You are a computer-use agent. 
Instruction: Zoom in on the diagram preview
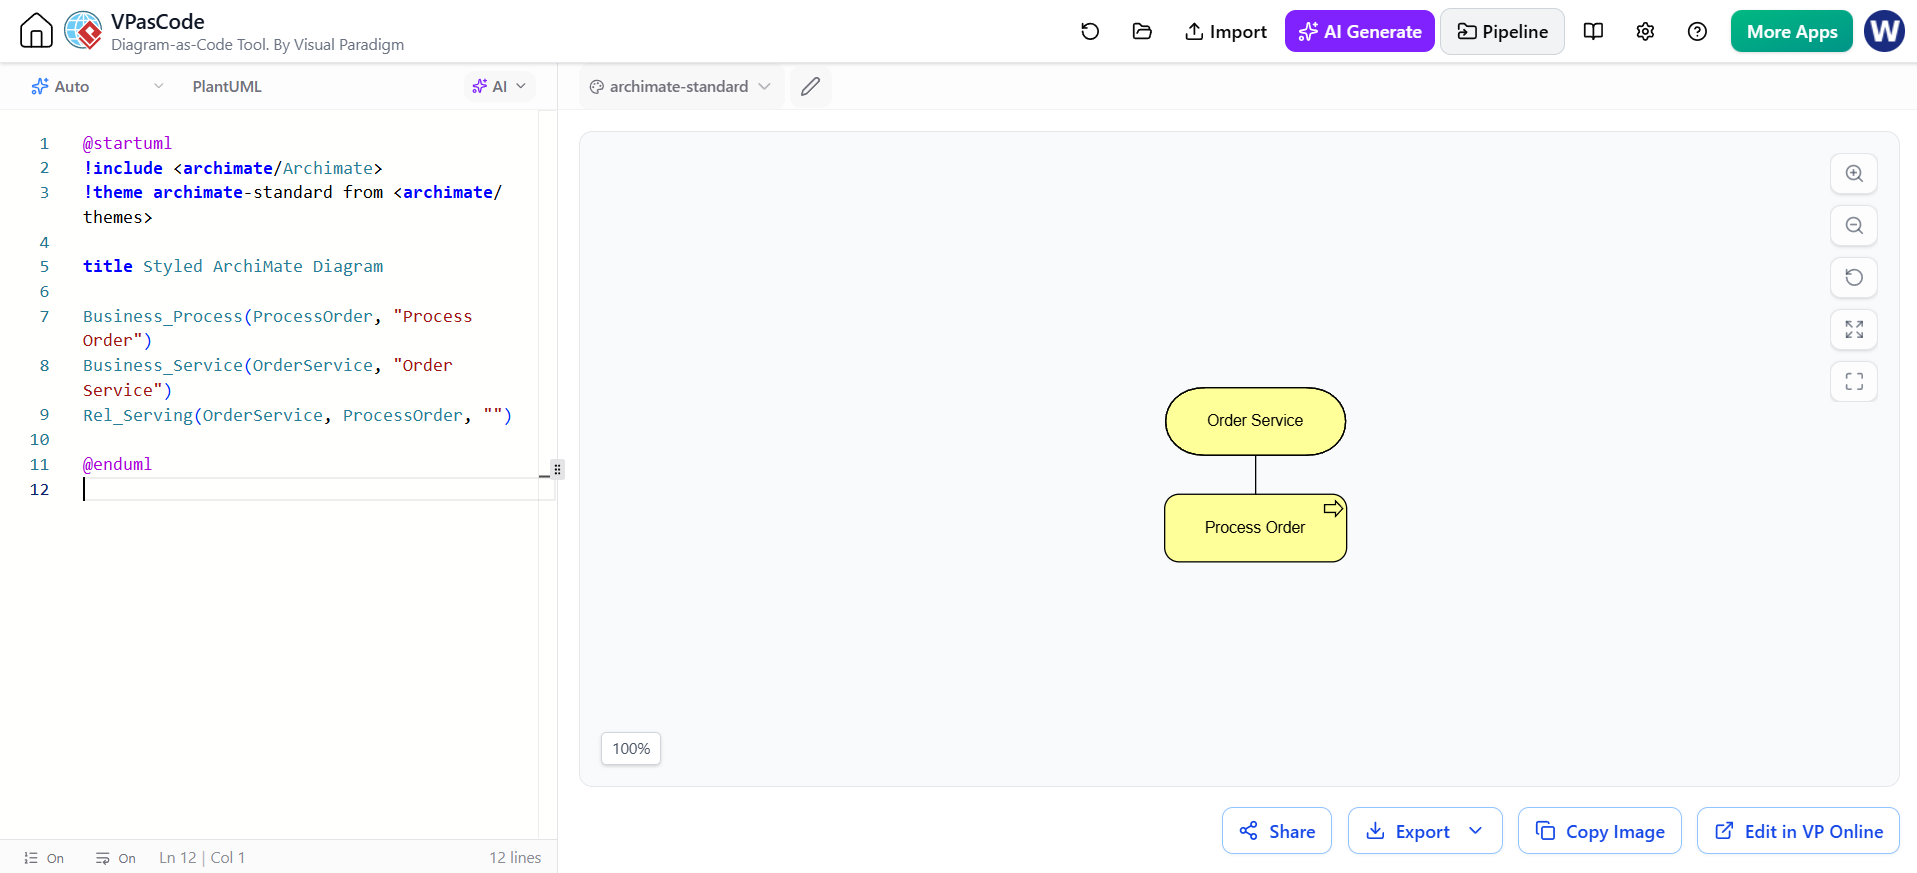click(x=1854, y=173)
